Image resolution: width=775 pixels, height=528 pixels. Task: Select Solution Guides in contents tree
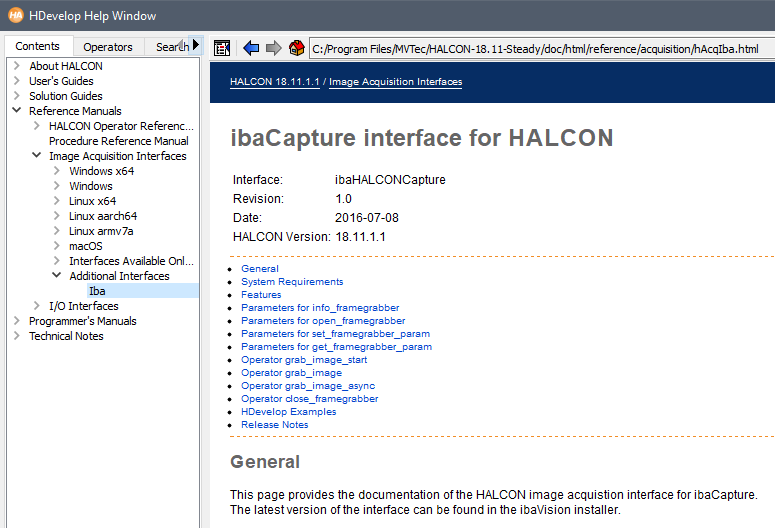(66, 96)
